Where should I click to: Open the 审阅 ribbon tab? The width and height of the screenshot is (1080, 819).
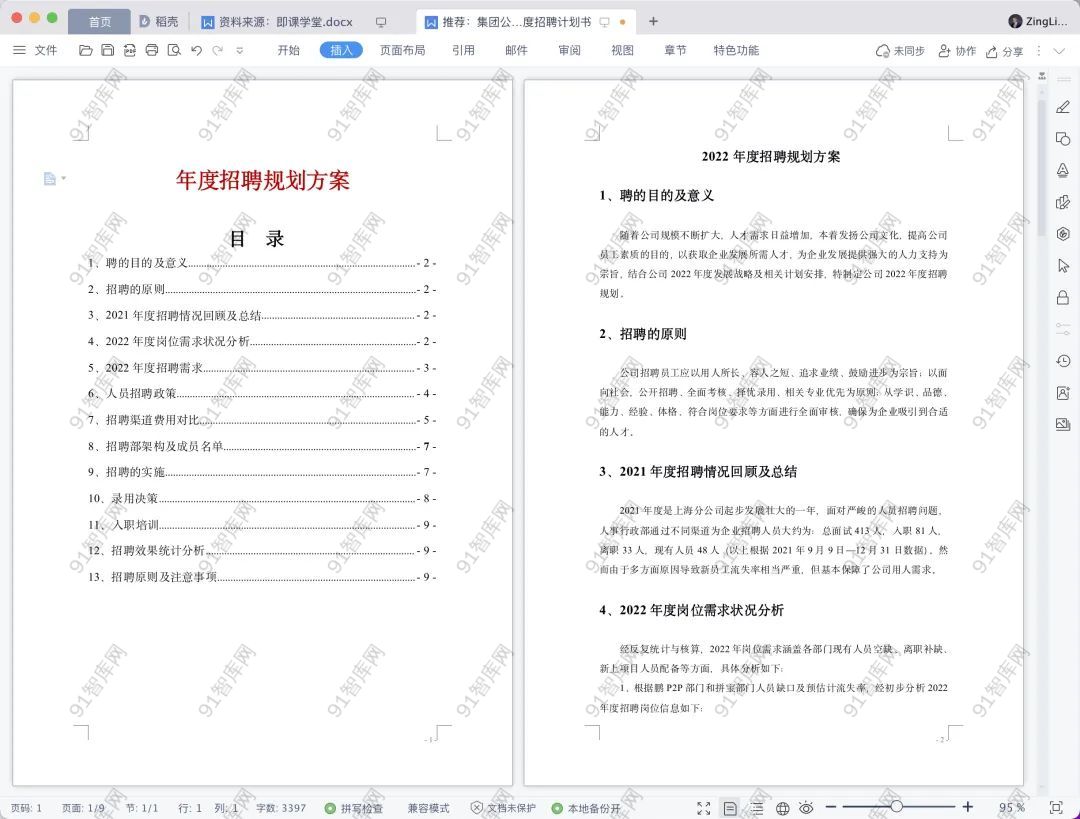pos(569,50)
